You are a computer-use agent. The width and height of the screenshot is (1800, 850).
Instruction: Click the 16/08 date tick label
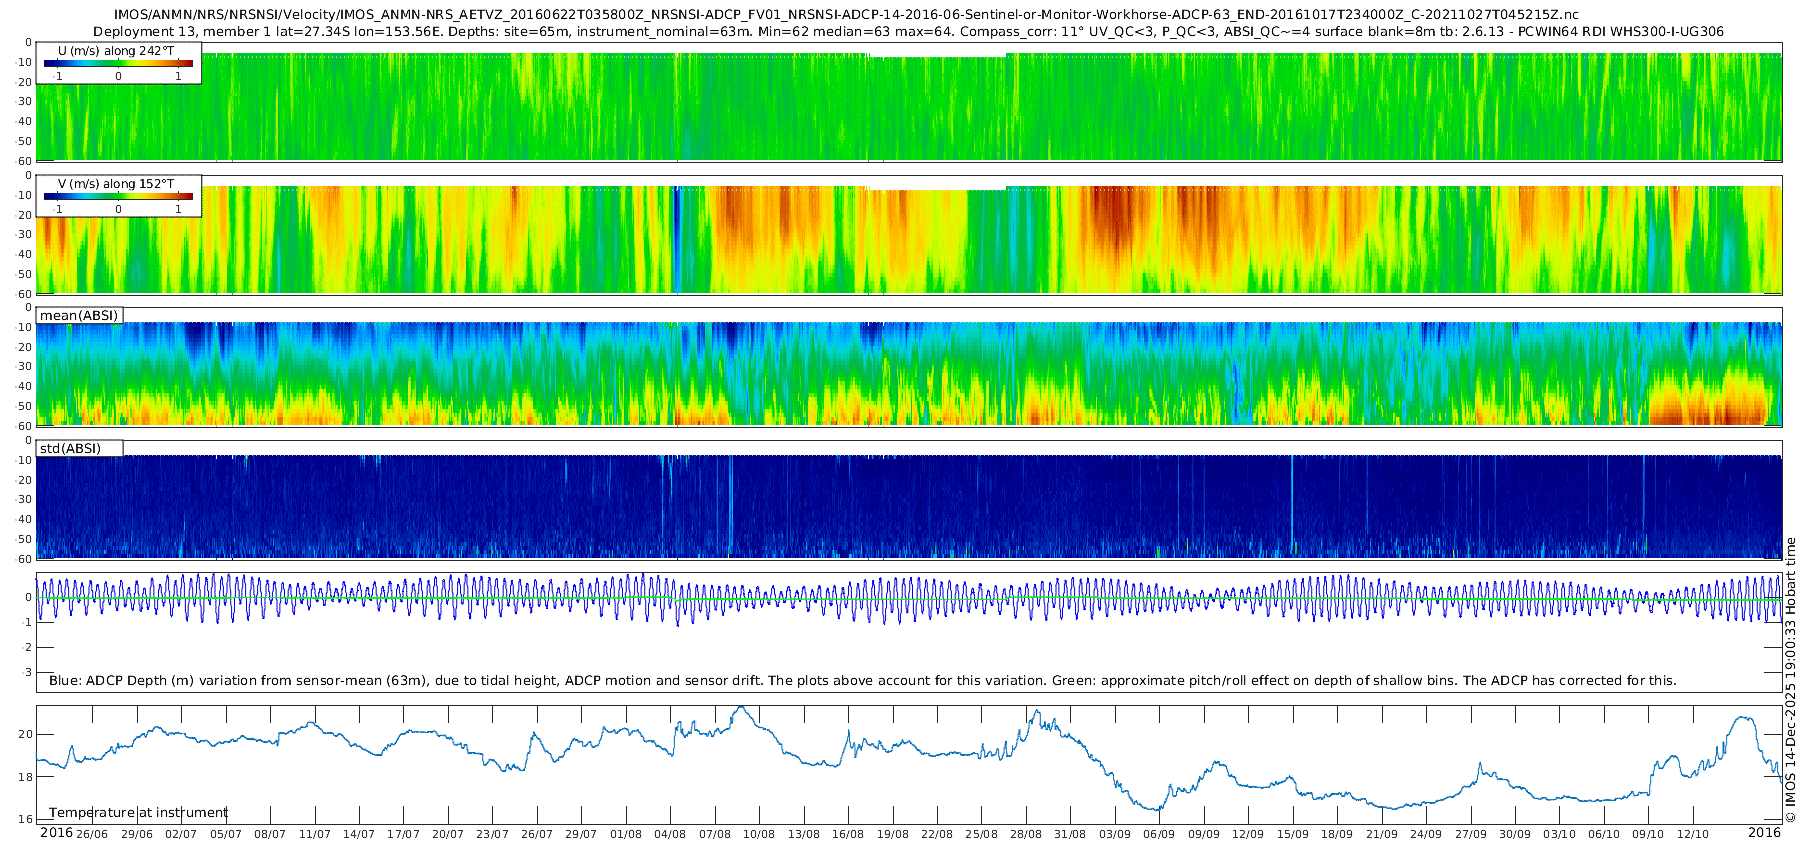pos(848,834)
